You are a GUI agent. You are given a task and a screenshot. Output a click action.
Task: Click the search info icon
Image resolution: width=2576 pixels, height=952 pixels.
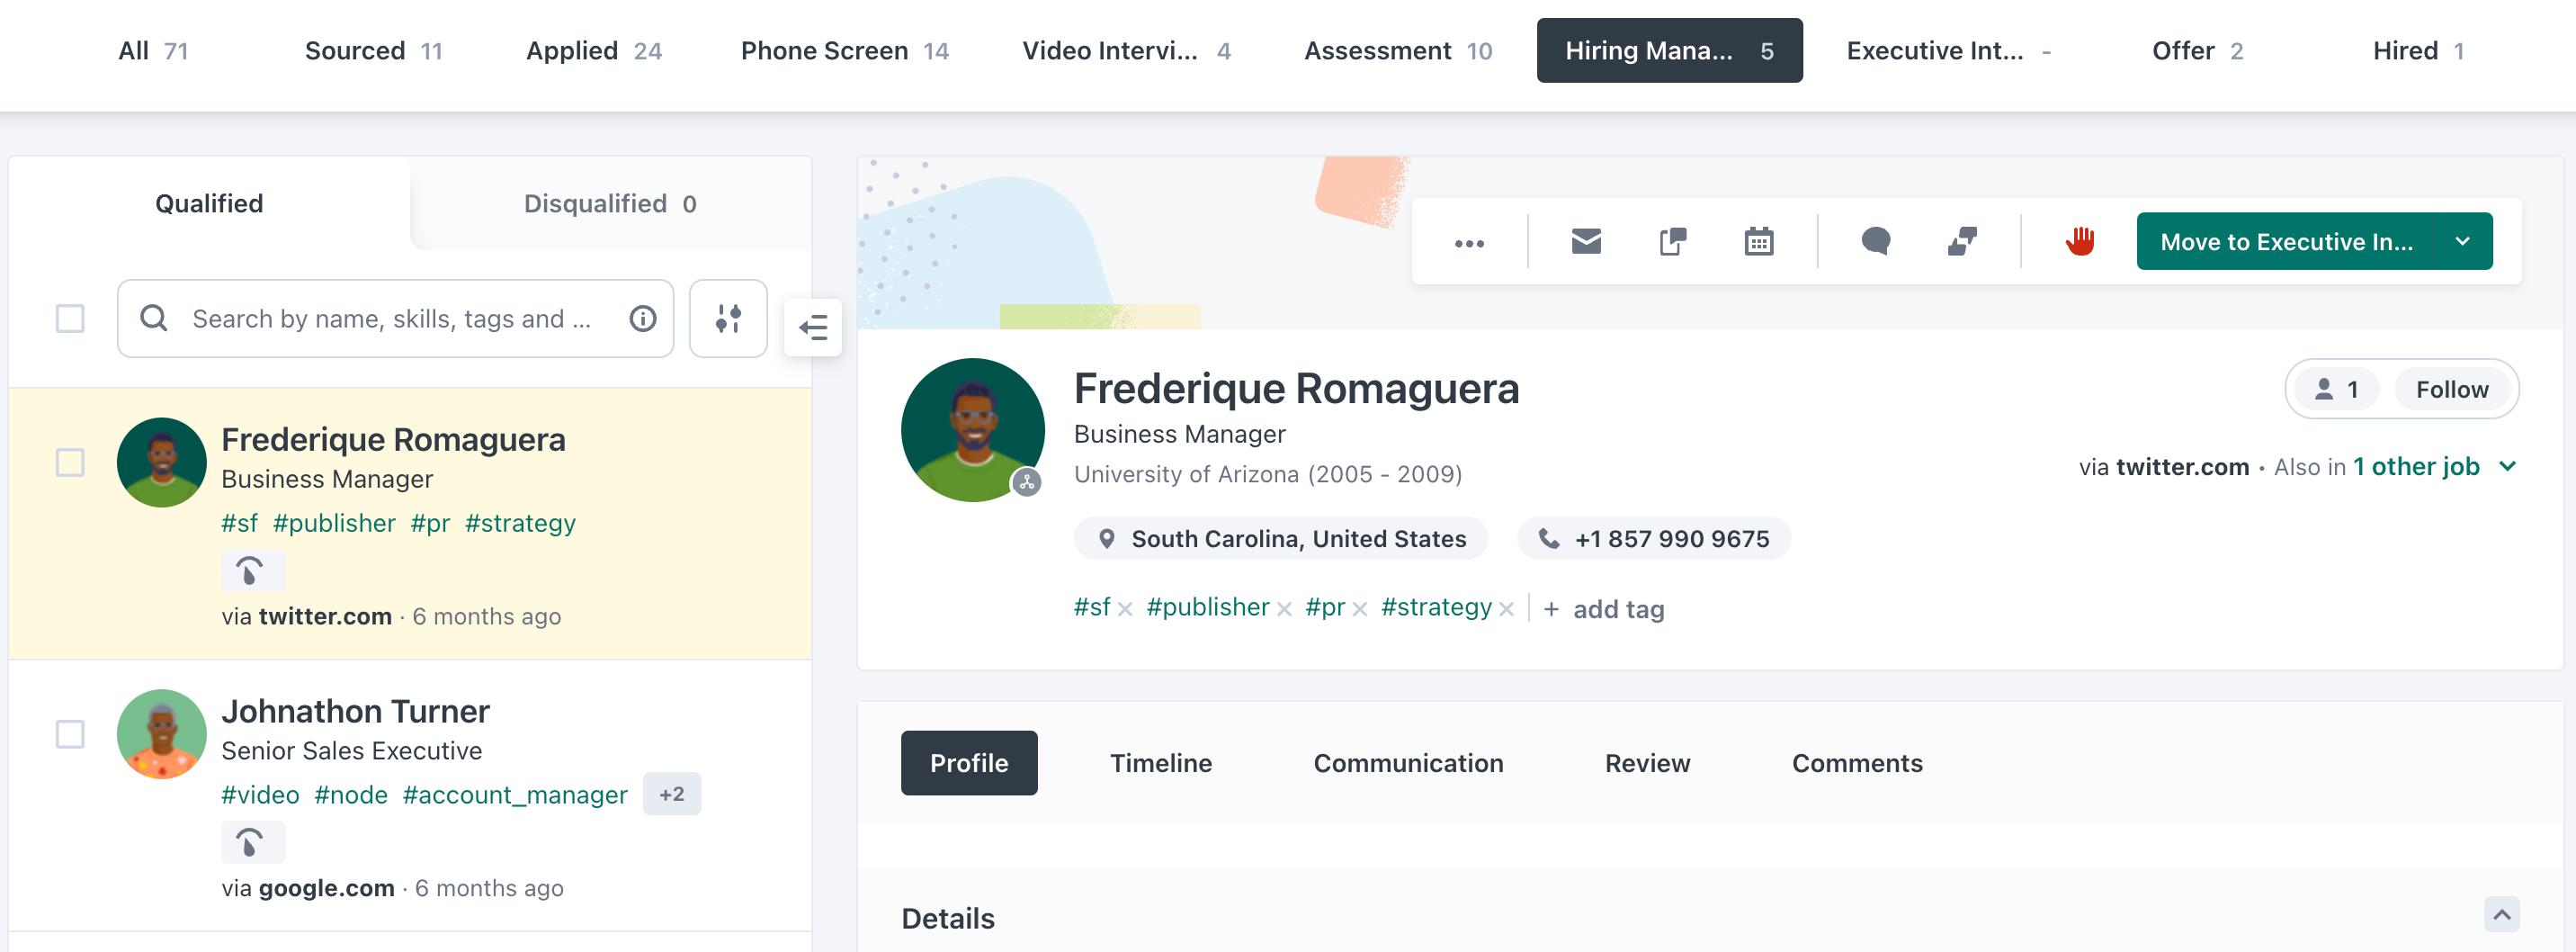(643, 318)
